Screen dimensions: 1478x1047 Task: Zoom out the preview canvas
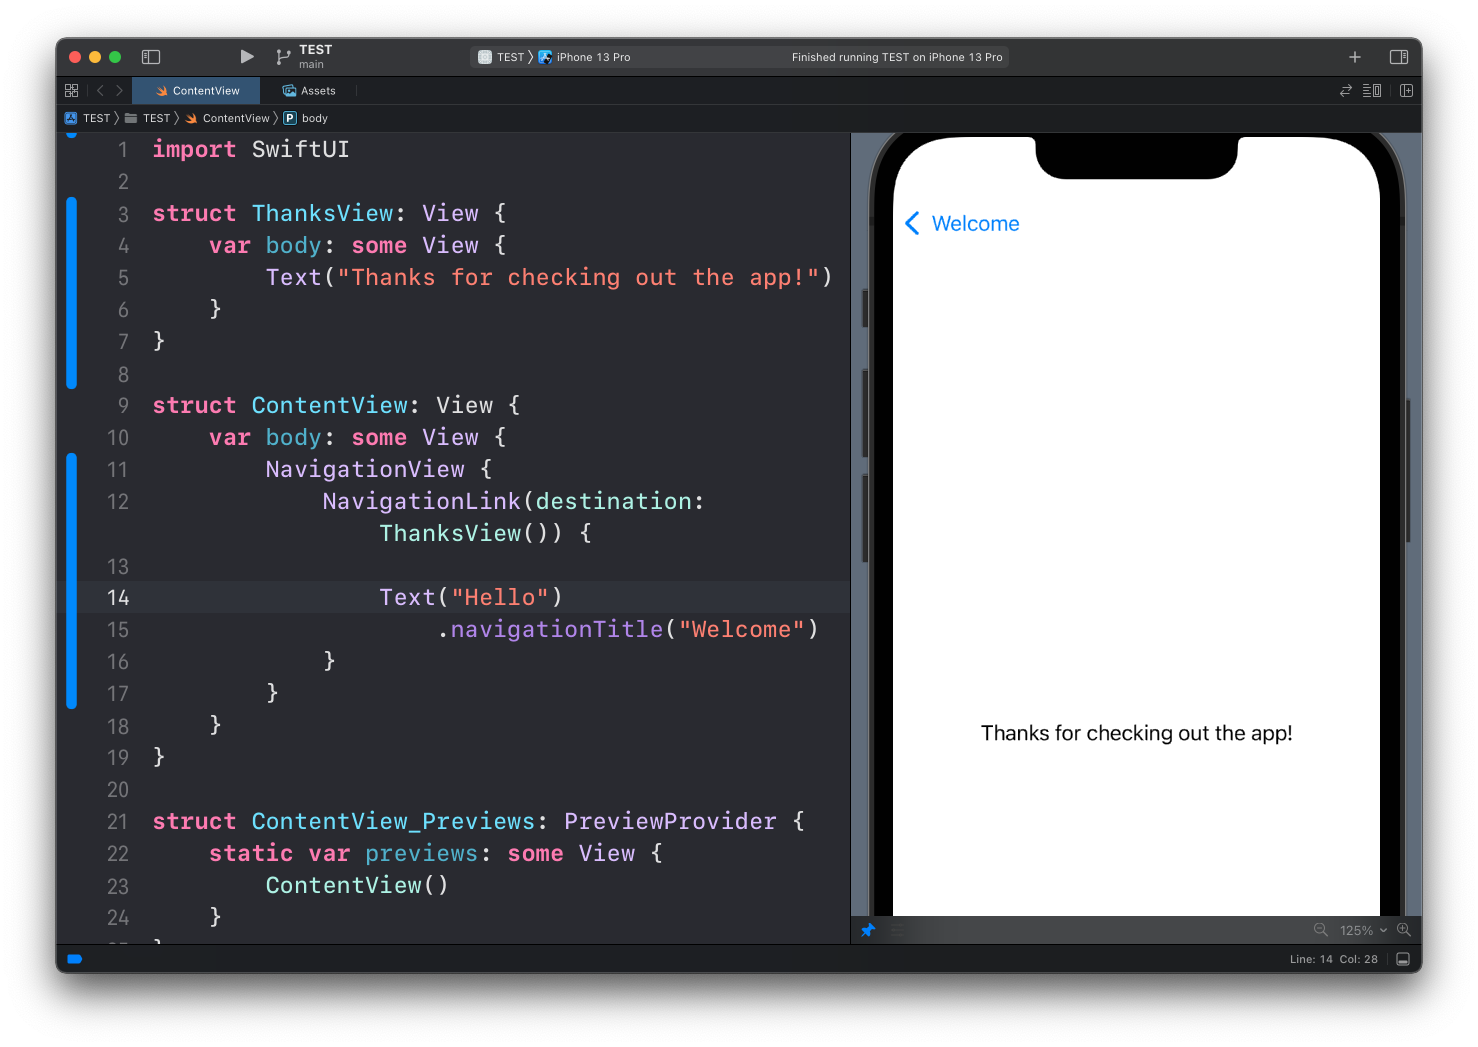pyautogui.click(x=1320, y=930)
